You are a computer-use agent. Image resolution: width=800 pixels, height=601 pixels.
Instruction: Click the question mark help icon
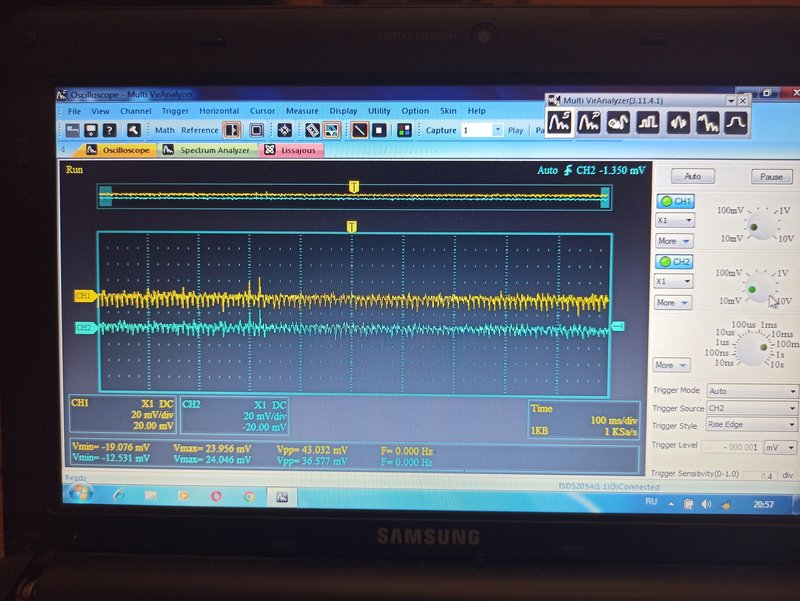(x=109, y=131)
